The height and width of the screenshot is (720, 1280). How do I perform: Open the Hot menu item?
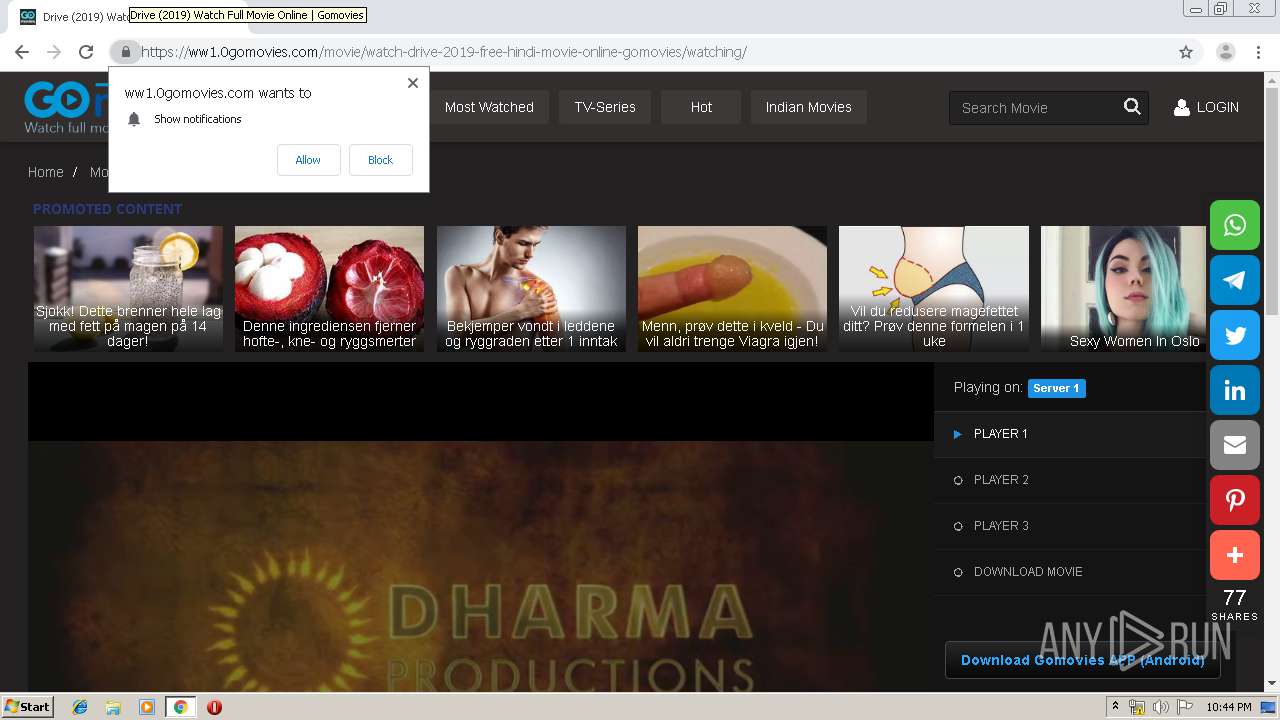(x=701, y=107)
